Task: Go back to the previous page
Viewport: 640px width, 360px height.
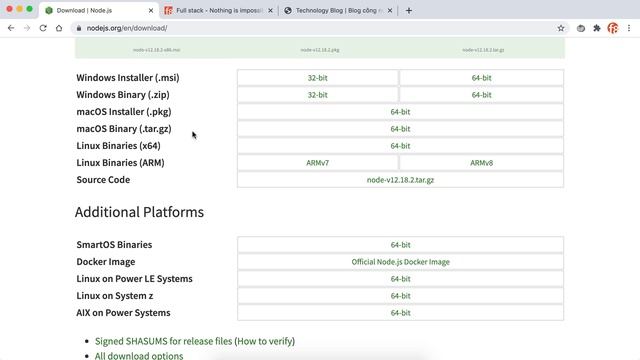Action: click(11, 28)
